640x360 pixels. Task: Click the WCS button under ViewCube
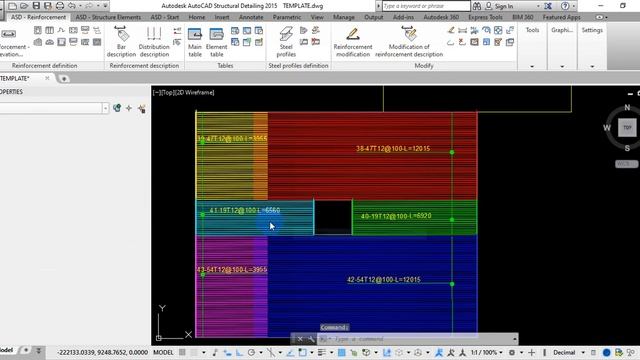pyautogui.click(x=626, y=164)
